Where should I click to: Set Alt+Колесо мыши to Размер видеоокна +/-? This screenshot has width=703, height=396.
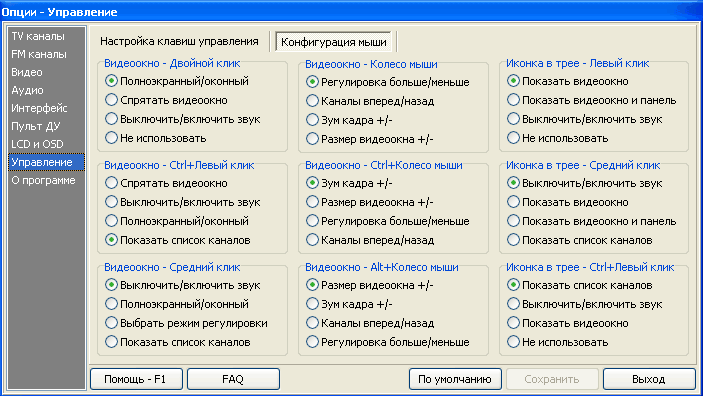click(370, 285)
